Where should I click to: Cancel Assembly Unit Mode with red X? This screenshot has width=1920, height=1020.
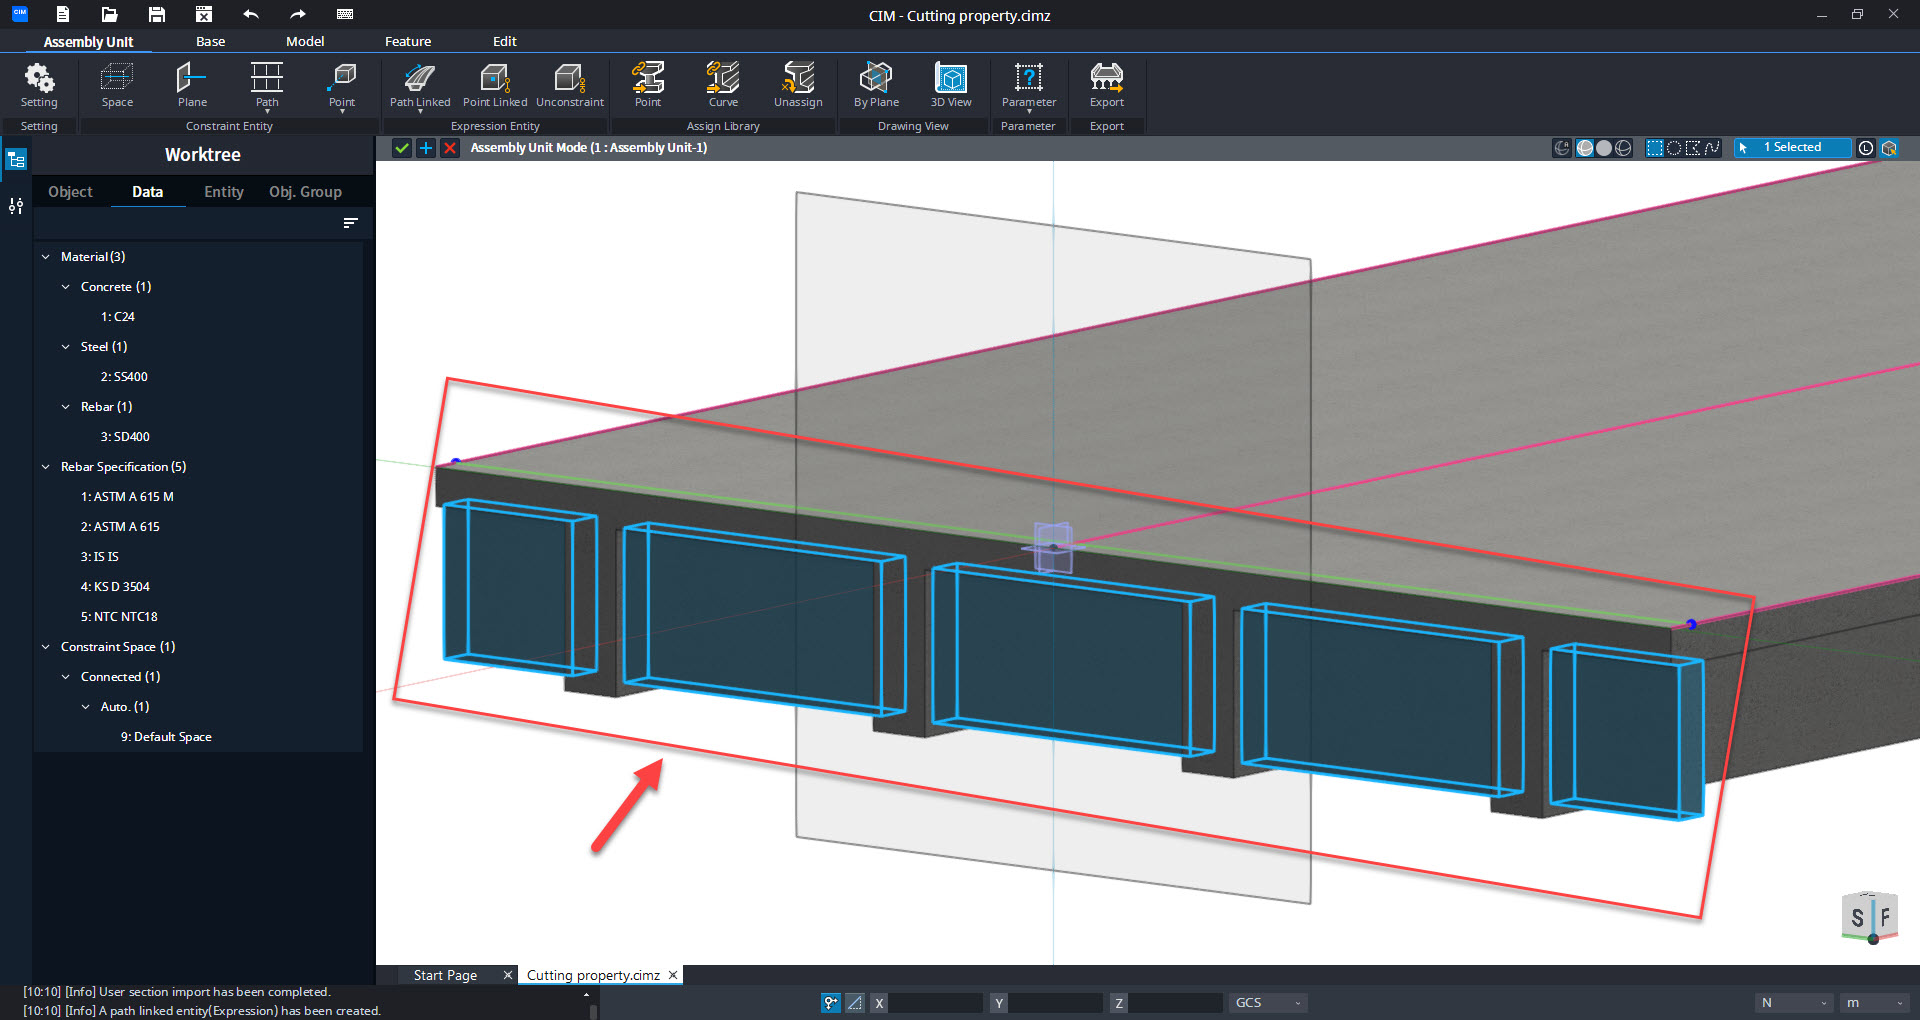[450, 148]
